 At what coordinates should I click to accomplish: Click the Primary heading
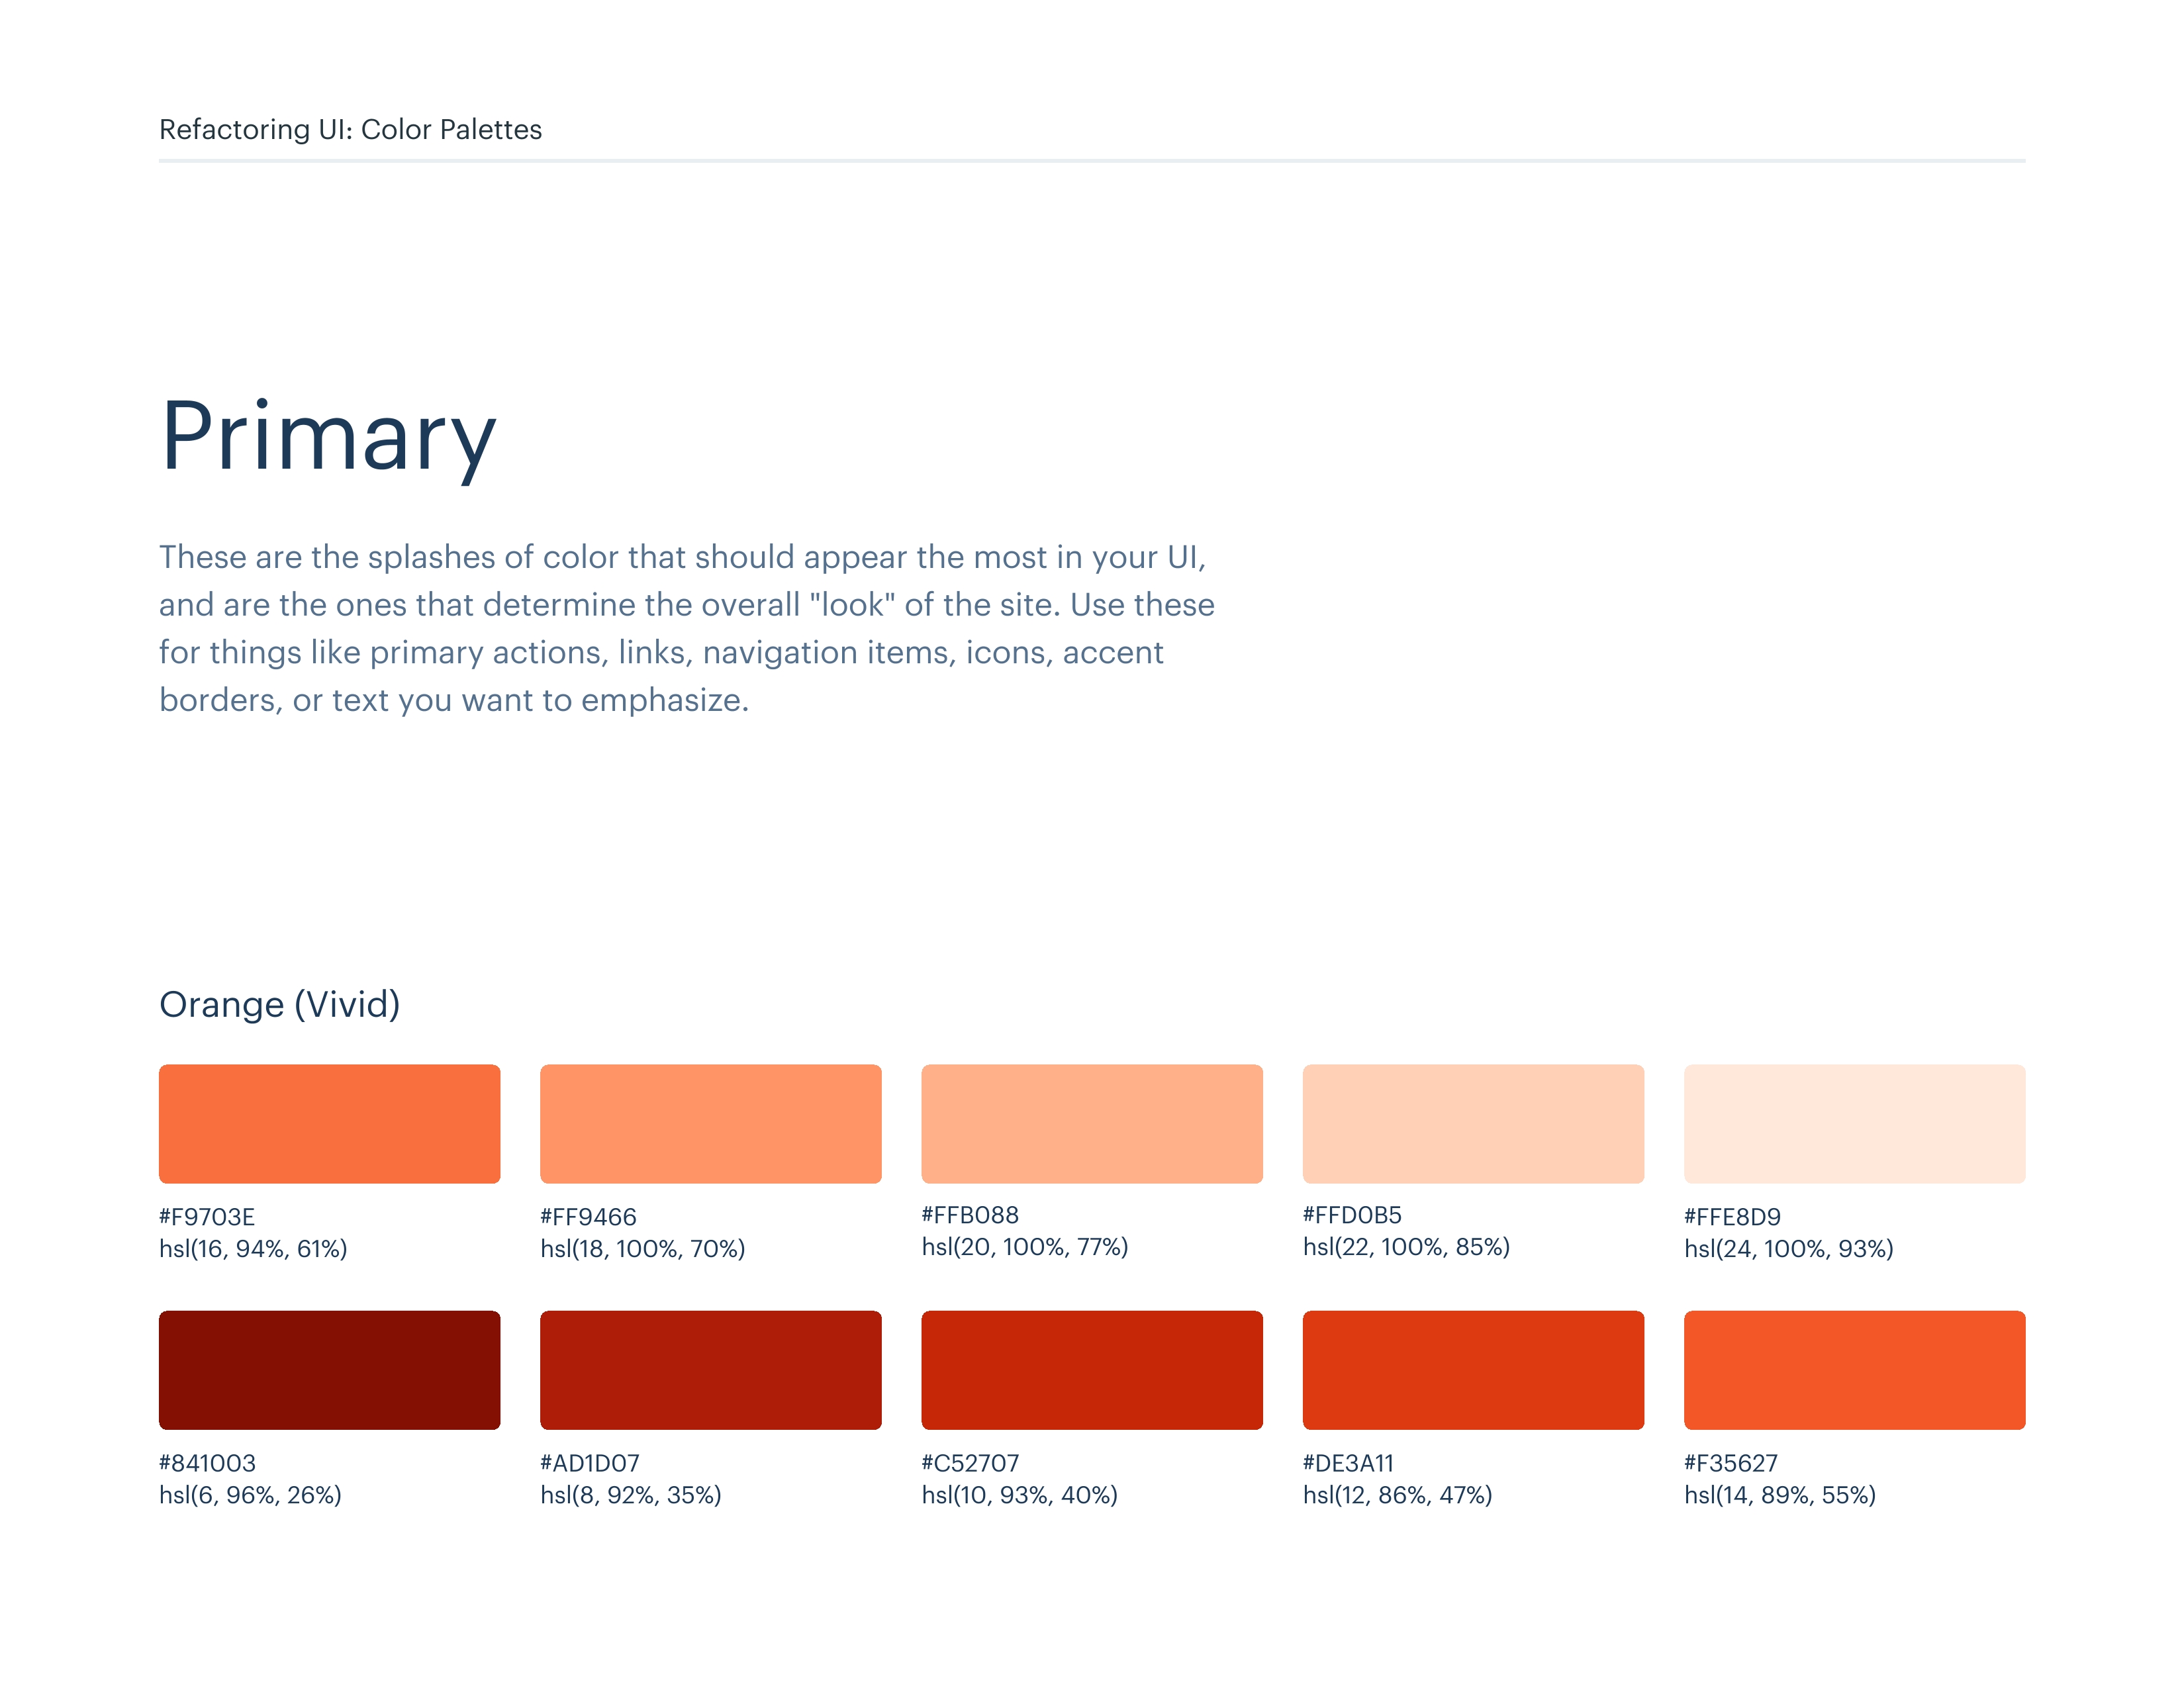pyautogui.click(x=328, y=436)
